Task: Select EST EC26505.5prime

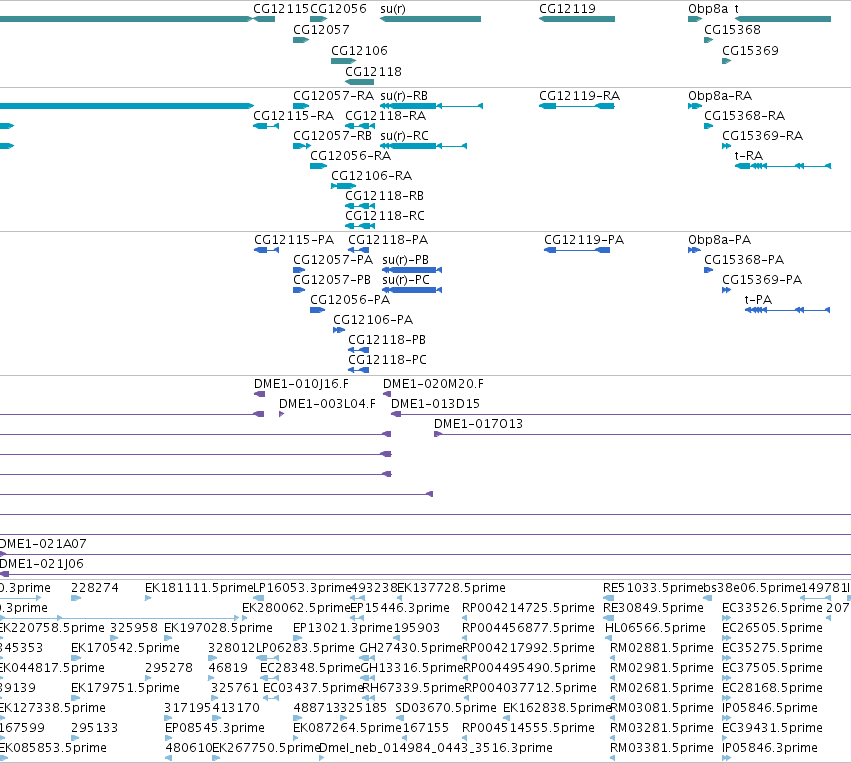Action: pyautogui.click(x=772, y=629)
